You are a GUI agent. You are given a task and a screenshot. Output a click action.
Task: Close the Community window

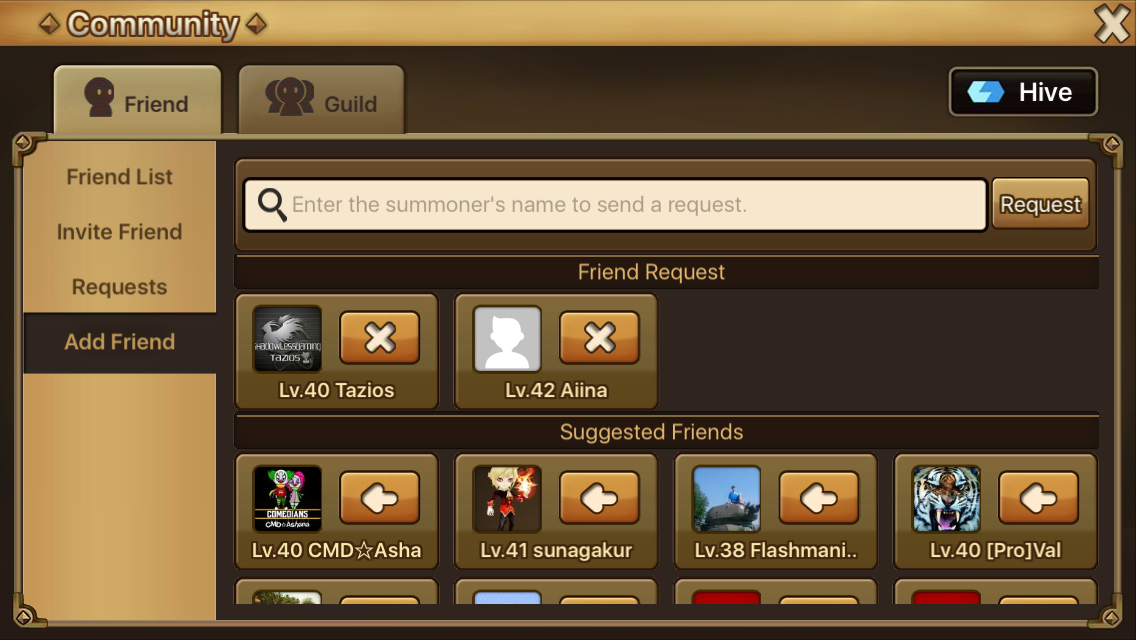(1112, 23)
